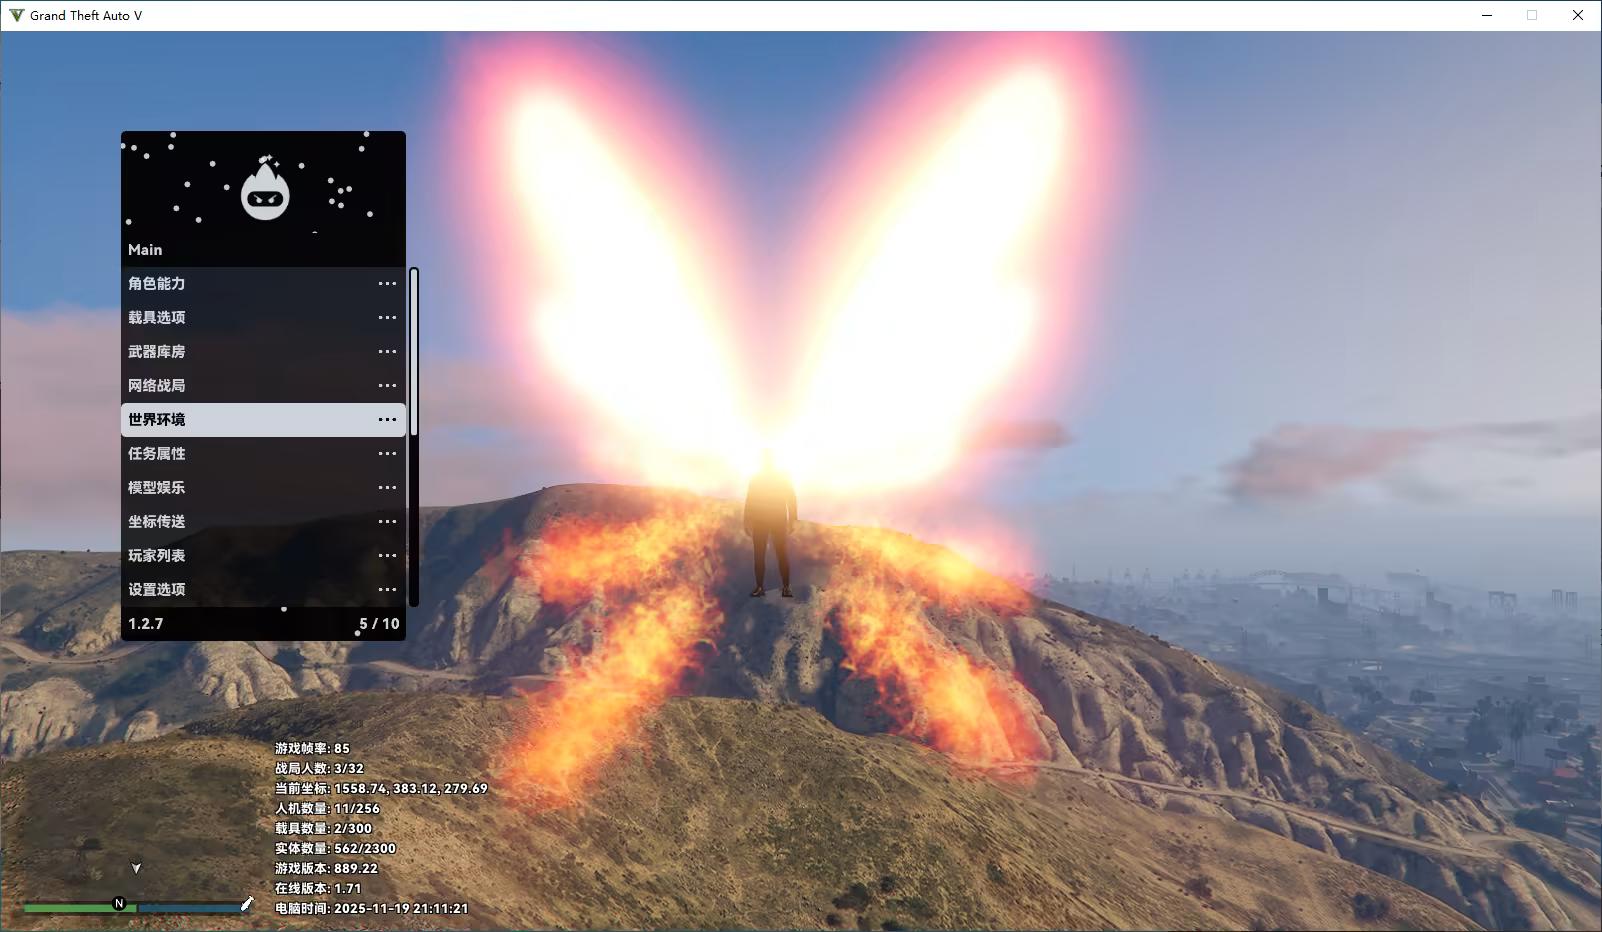Click the Grand Theft Auto V title bar icon
This screenshot has width=1602, height=932.
16,15
